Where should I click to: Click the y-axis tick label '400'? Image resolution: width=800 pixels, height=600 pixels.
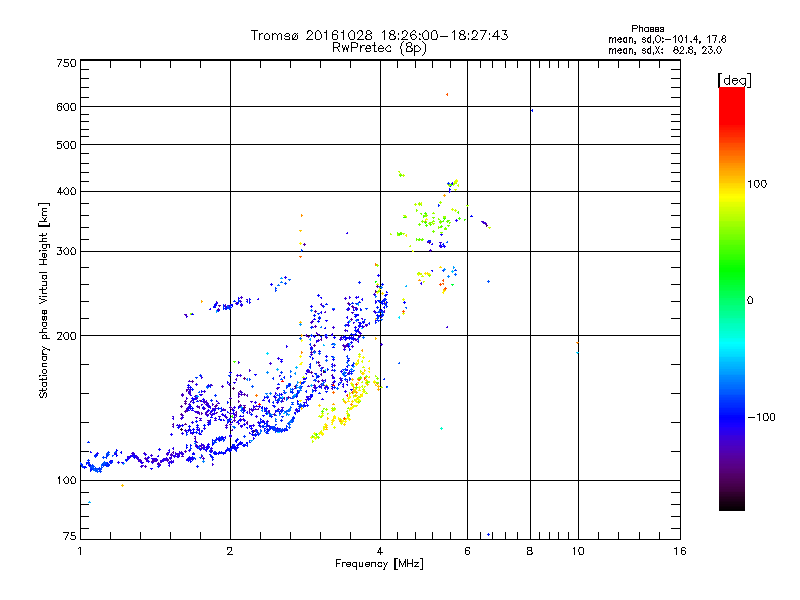66,192
